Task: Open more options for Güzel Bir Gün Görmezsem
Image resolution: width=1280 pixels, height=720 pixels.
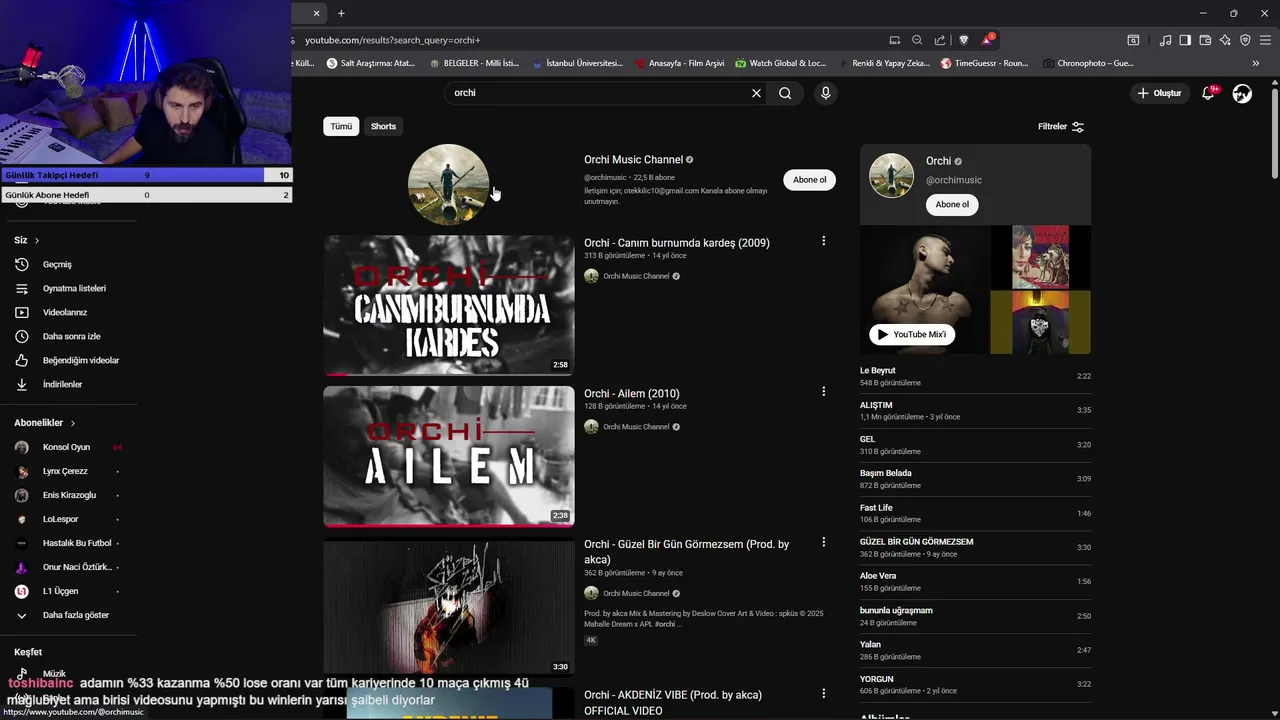Action: [x=823, y=542]
